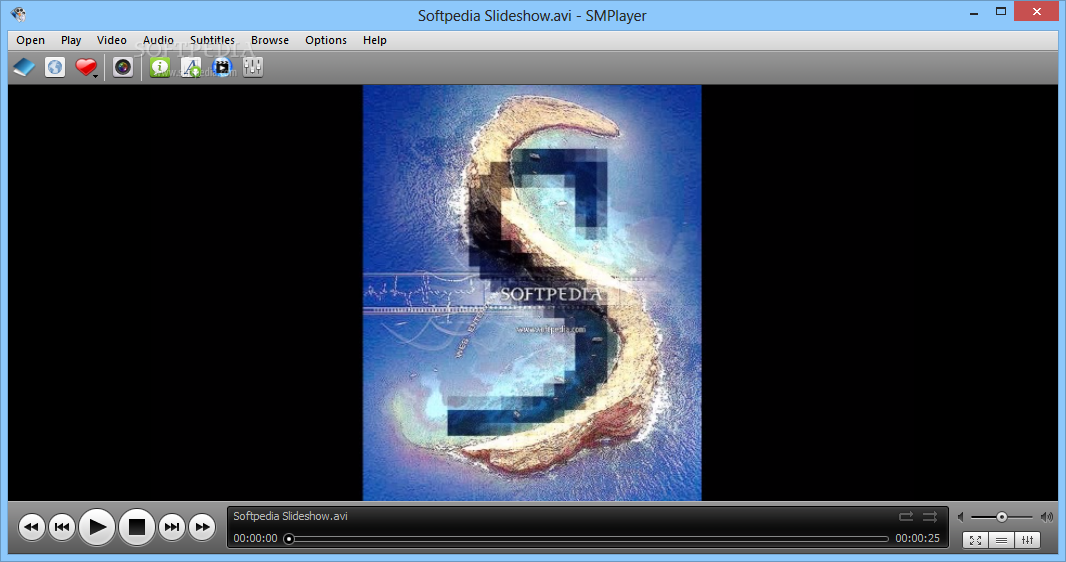Viewport: 1066px width, 562px height.
Task: Open the Open menu
Action: click(x=31, y=40)
